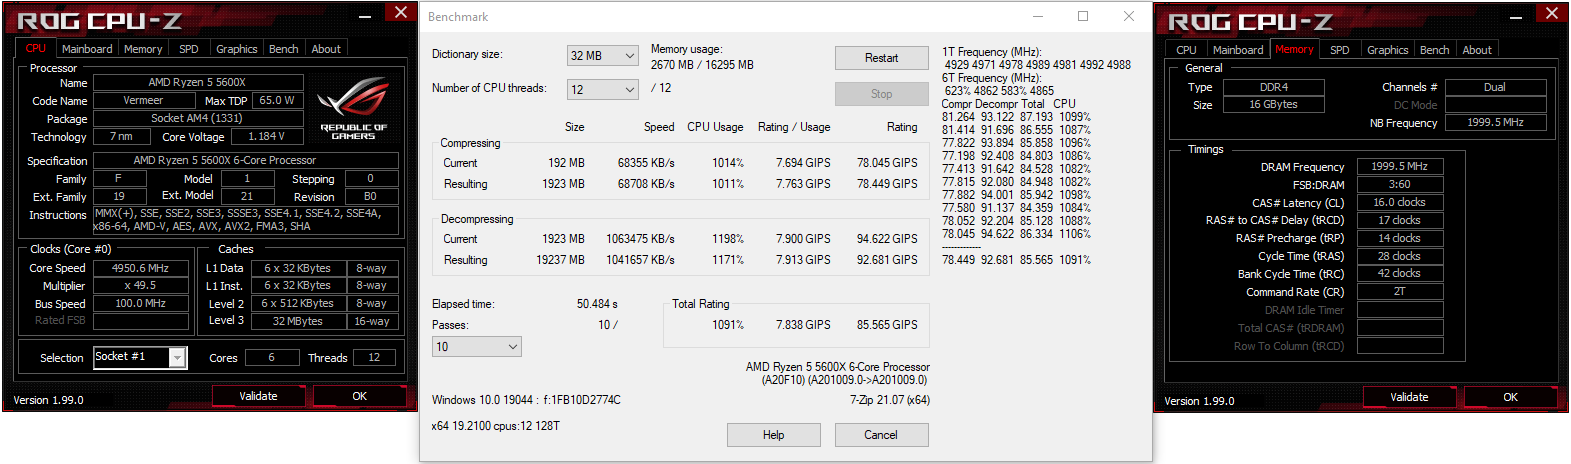Click the tRP value 14 clocks
The image size is (1571, 464).
1400,238
